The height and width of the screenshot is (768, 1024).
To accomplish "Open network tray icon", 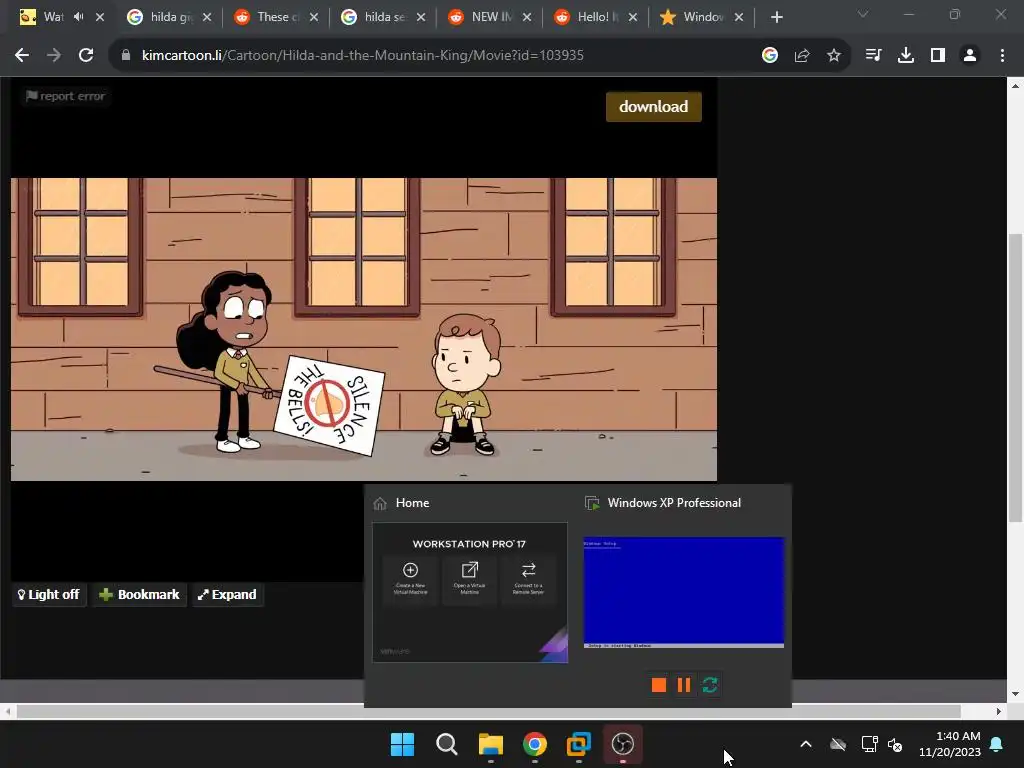I will pyautogui.click(x=869, y=744).
